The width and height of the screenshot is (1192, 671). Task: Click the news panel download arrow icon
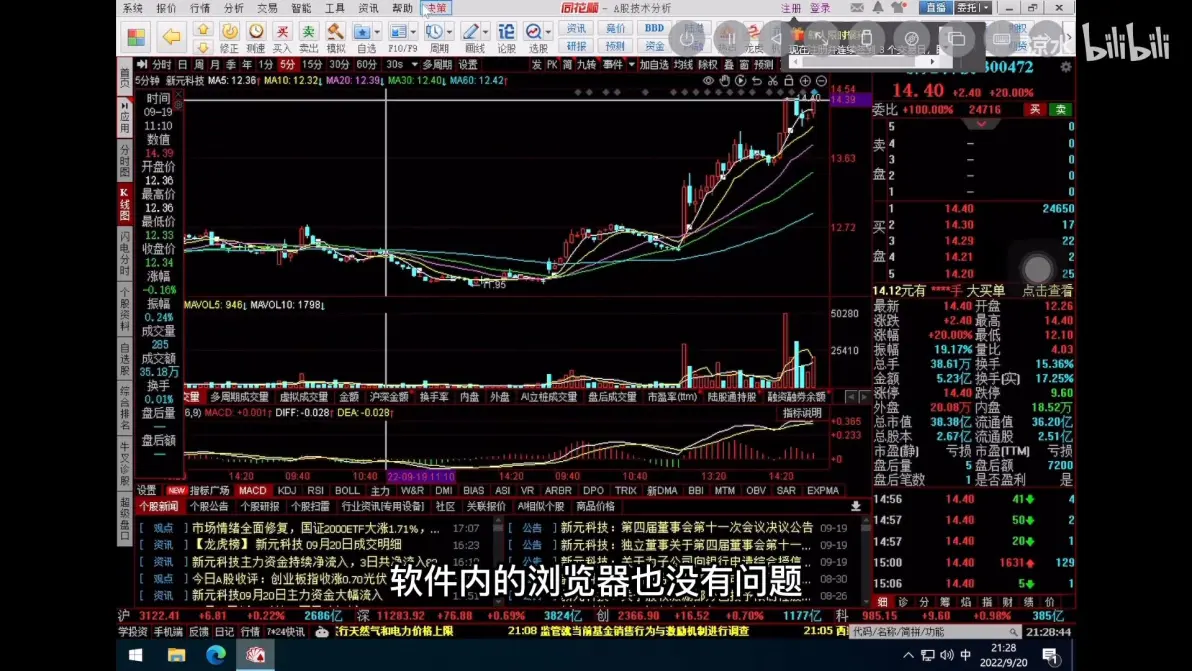pyautogui.click(x=855, y=506)
